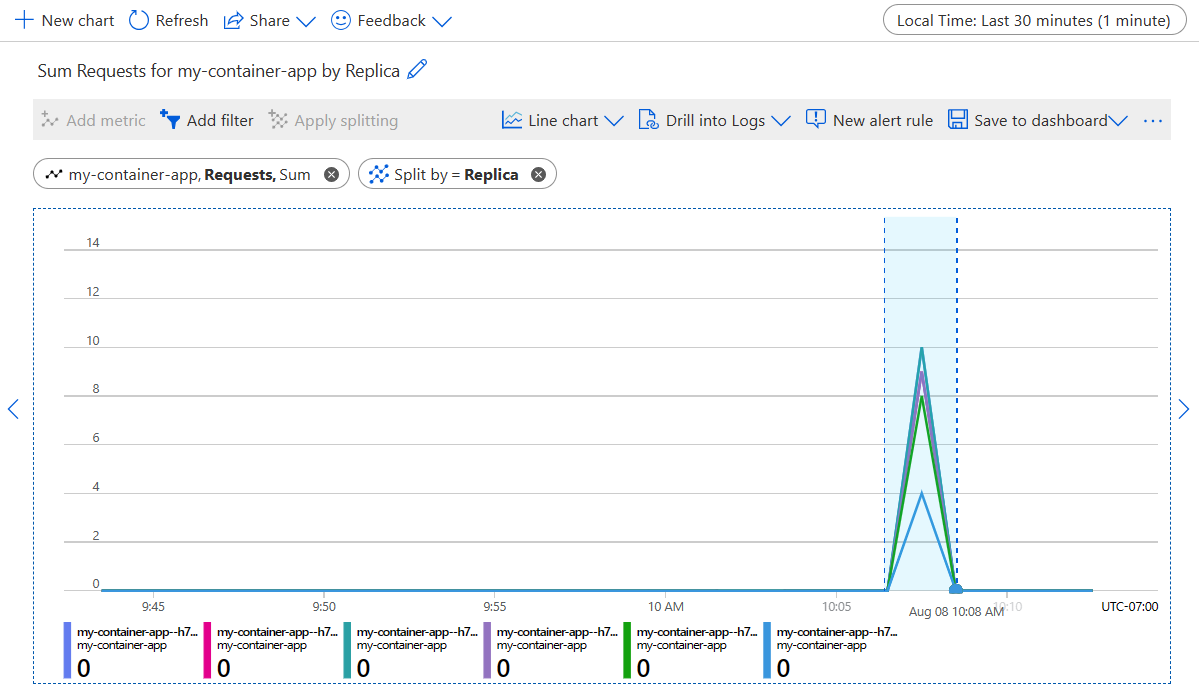Remove the Requests Sum metric filter
Viewport: 1199px width, 694px height.
330,173
